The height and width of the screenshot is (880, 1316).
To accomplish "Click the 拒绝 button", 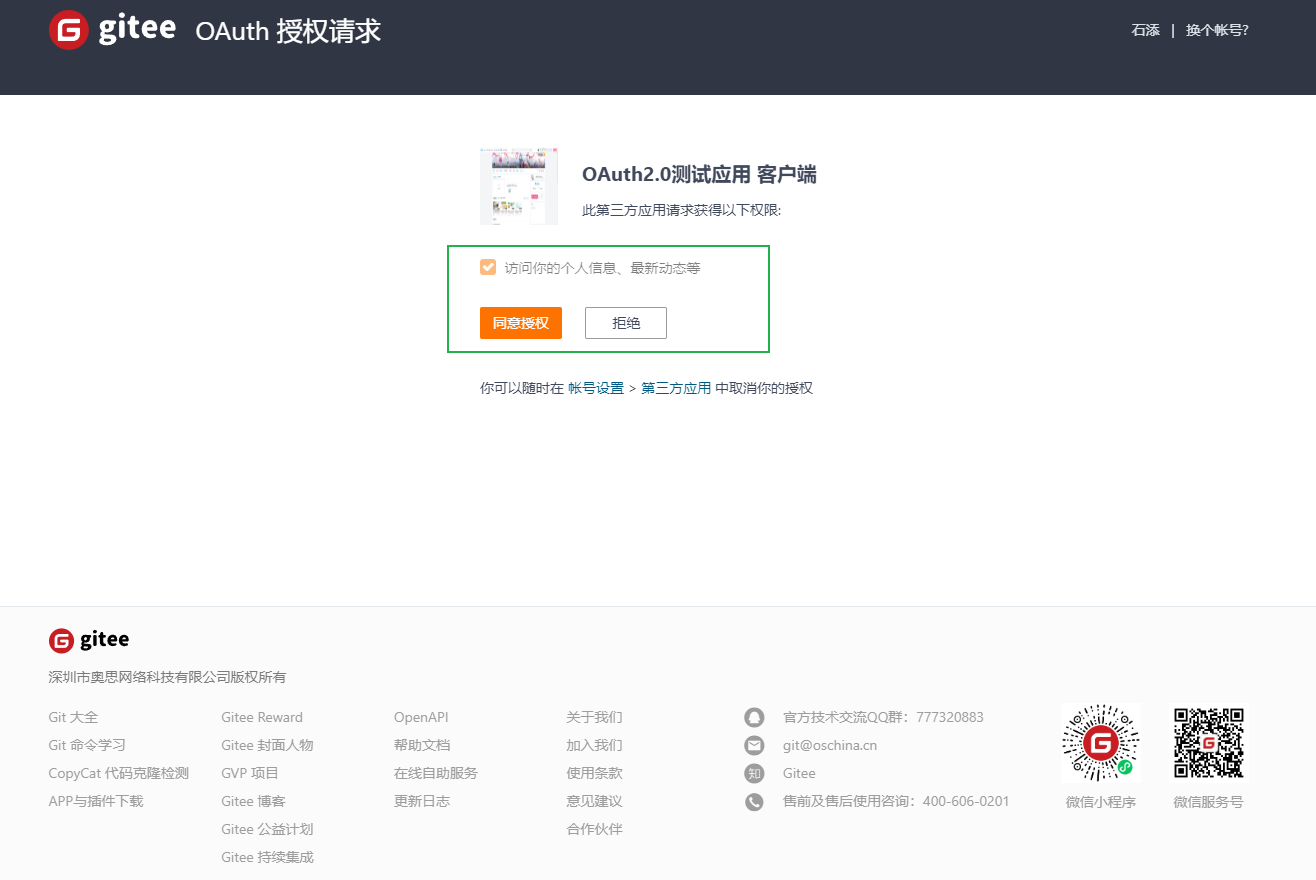I will (x=625, y=322).
